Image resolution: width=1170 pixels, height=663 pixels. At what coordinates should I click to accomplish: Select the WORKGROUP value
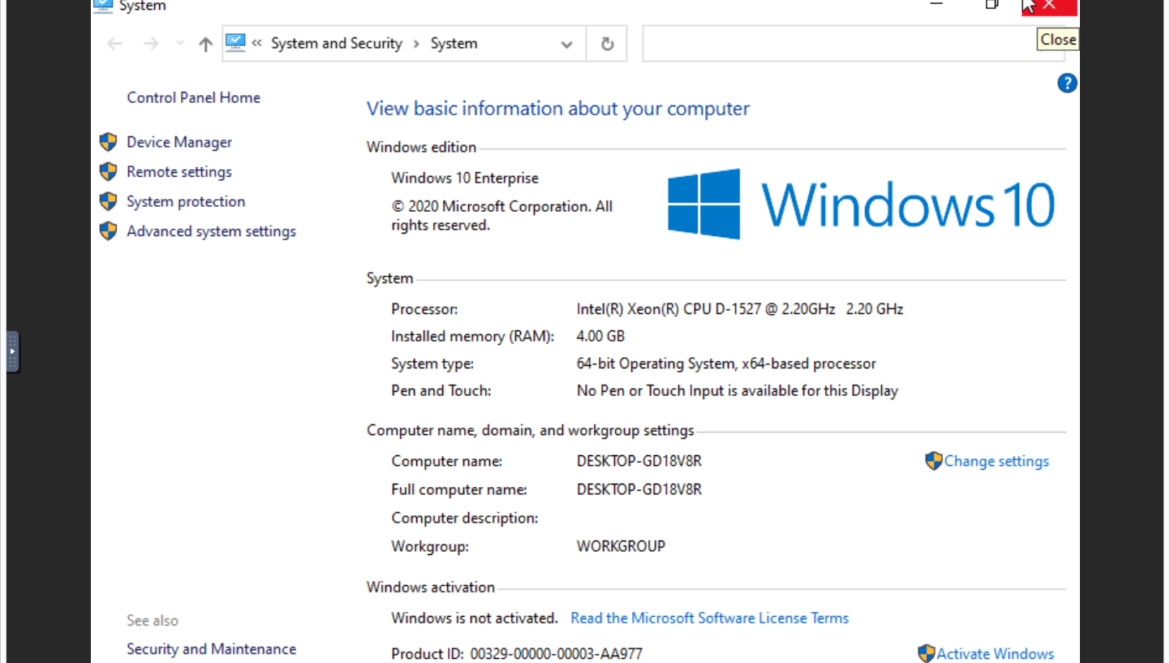621,547
